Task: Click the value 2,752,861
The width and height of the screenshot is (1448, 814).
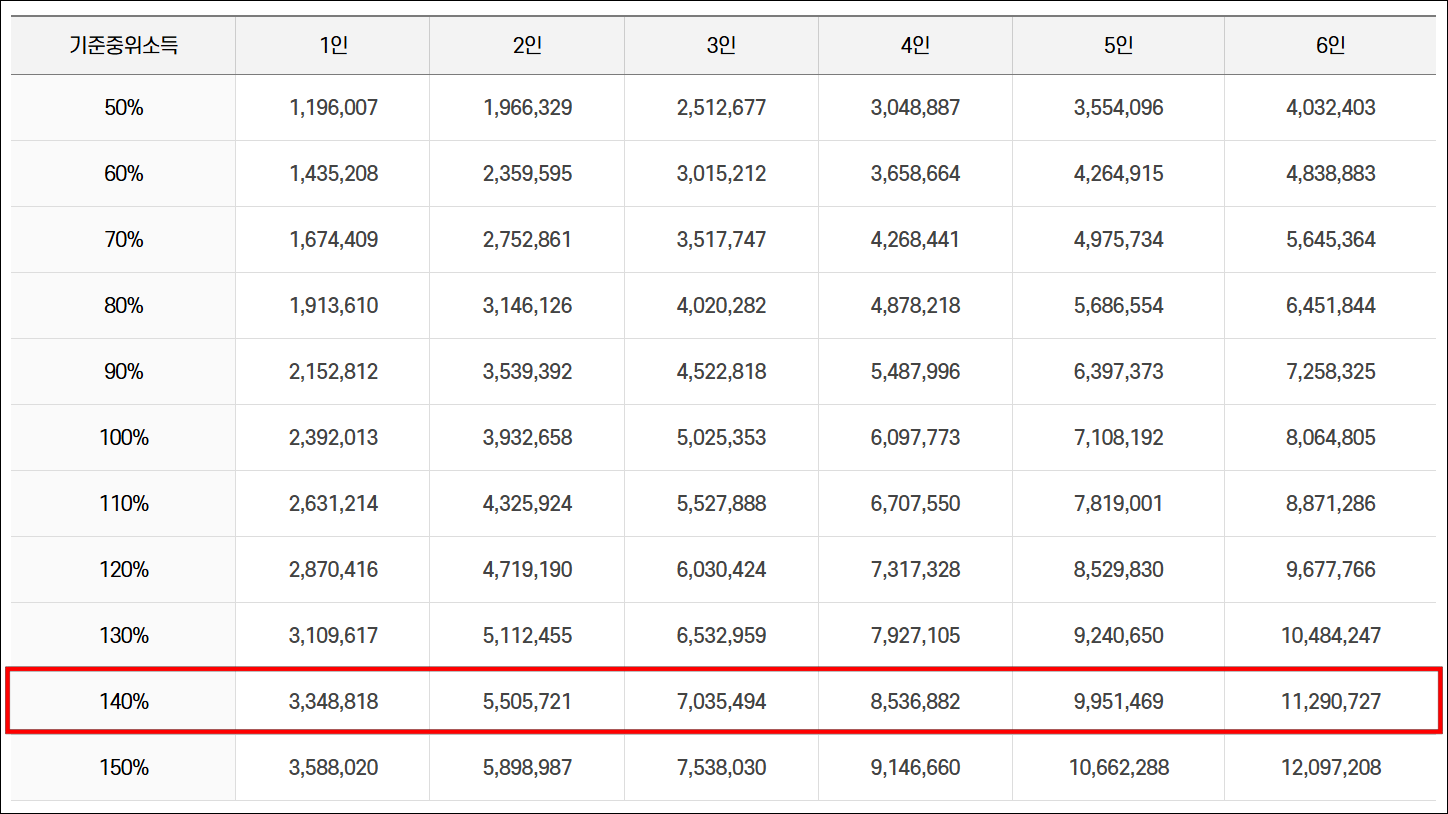Action: coord(528,240)
